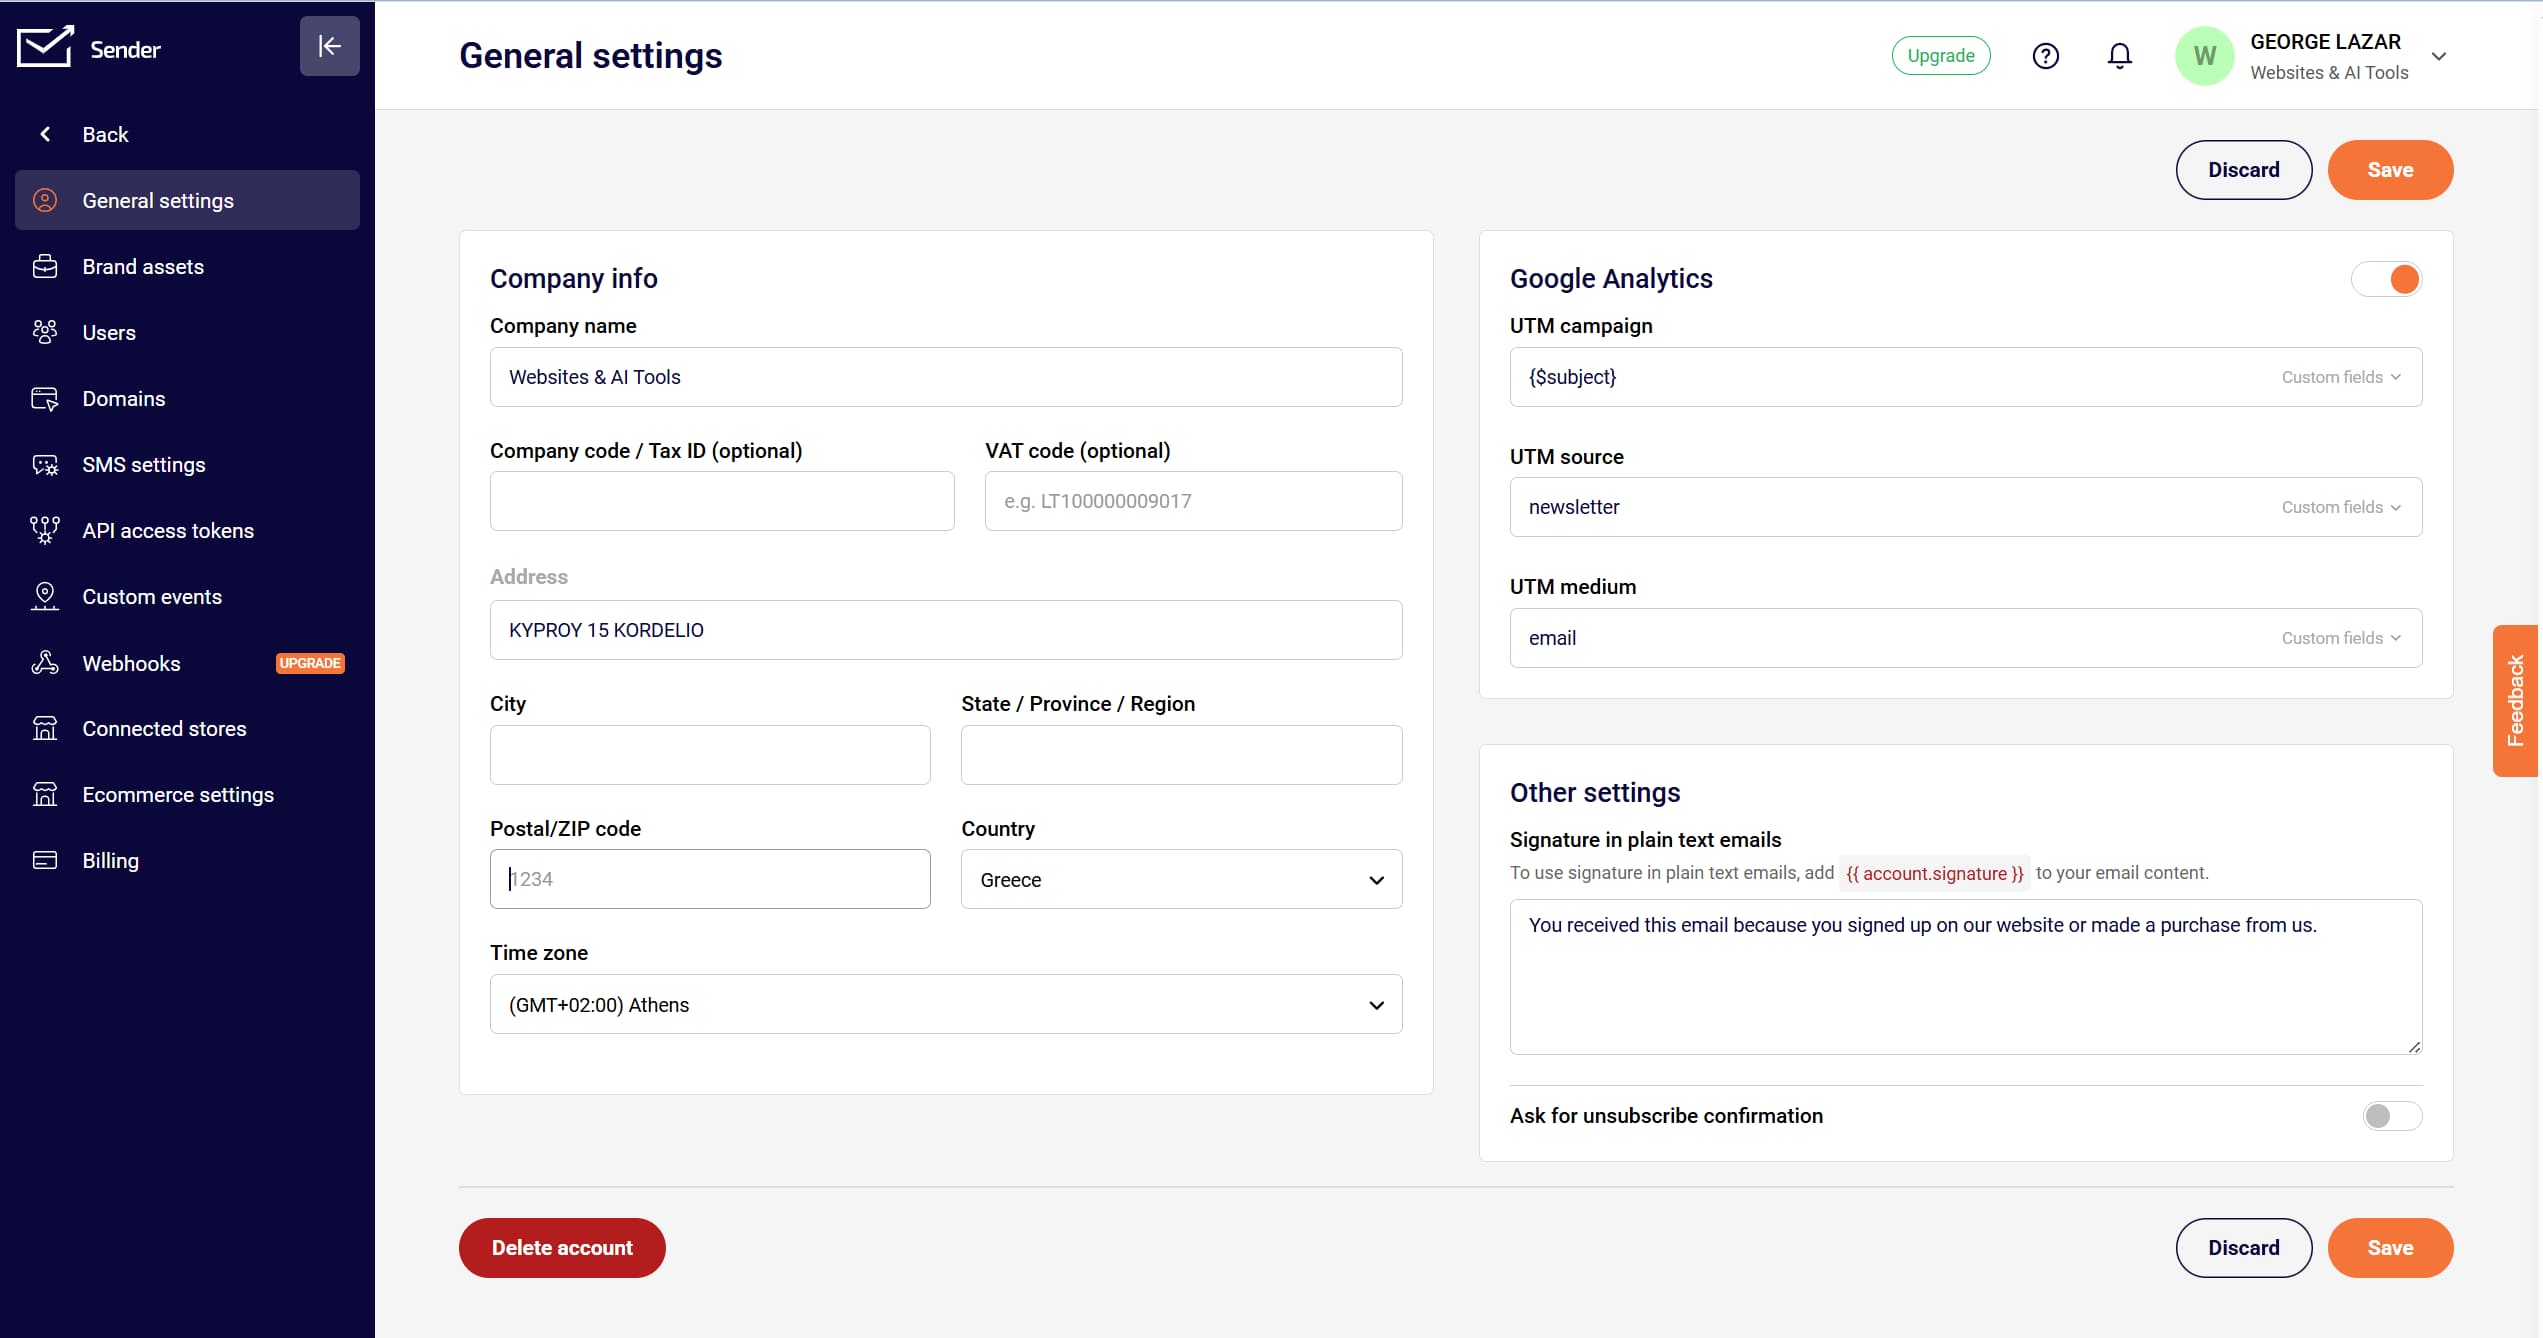2543x1338 pixels.
Task: Click the SMS settings icon
Action: coord(45,464)
